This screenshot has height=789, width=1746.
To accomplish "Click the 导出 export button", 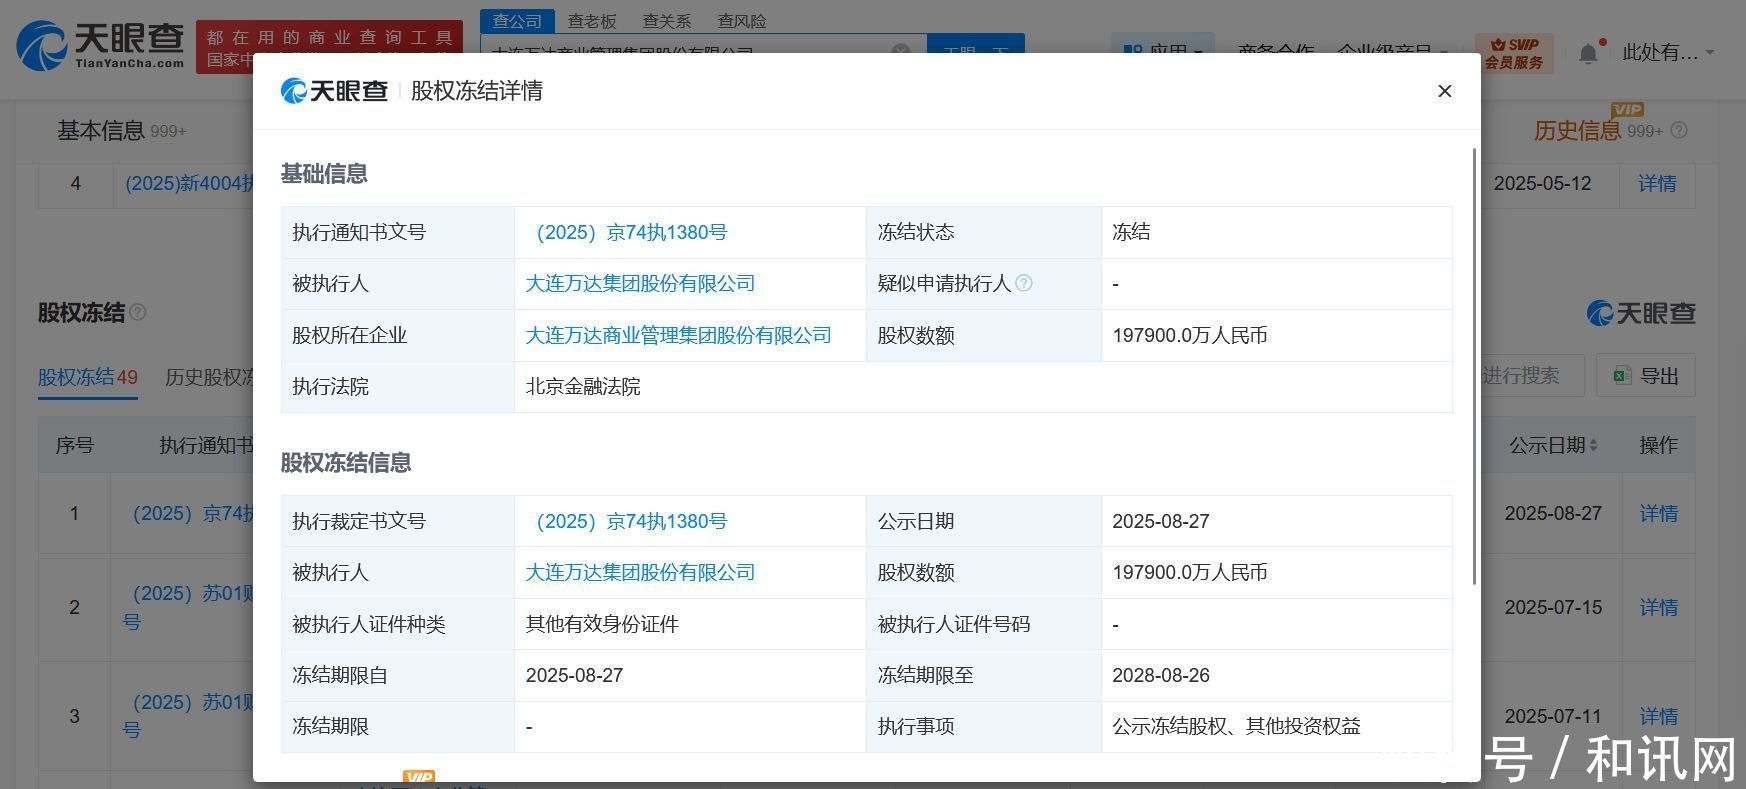I will (1646, 376).
